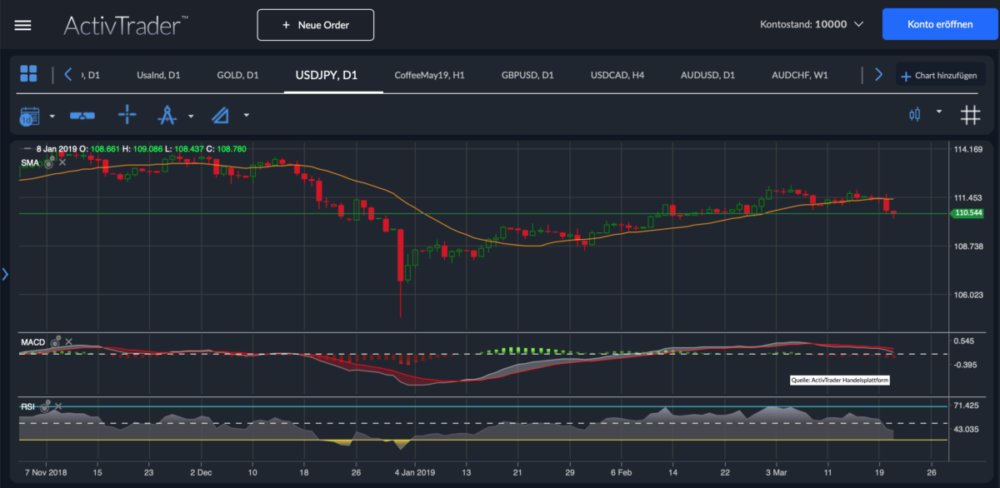Click the 7 Nov 2018 date label
The height and width of the screenshot is (488, 1000).
[46, 473]
